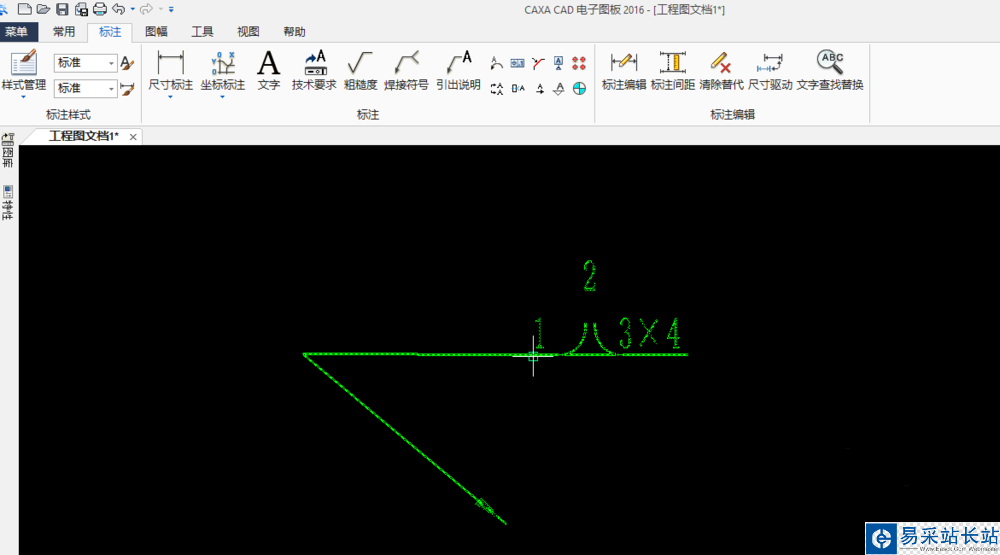Screen dimensions: 1000x555
Task: Open the 标注编辑 annotation edit tool
Action: (x=624, y=70)
